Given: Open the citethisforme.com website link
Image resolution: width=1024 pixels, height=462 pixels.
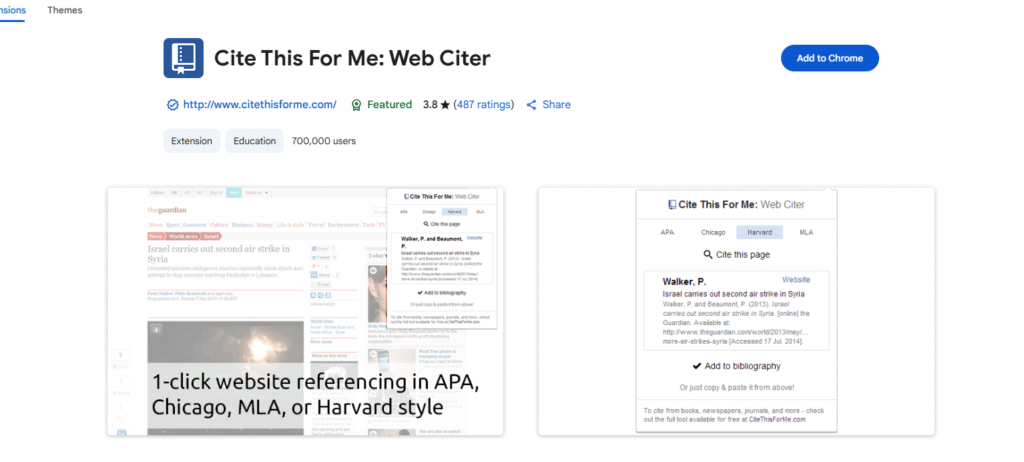Looking at the screenshot, I should [x=259, y=104].
